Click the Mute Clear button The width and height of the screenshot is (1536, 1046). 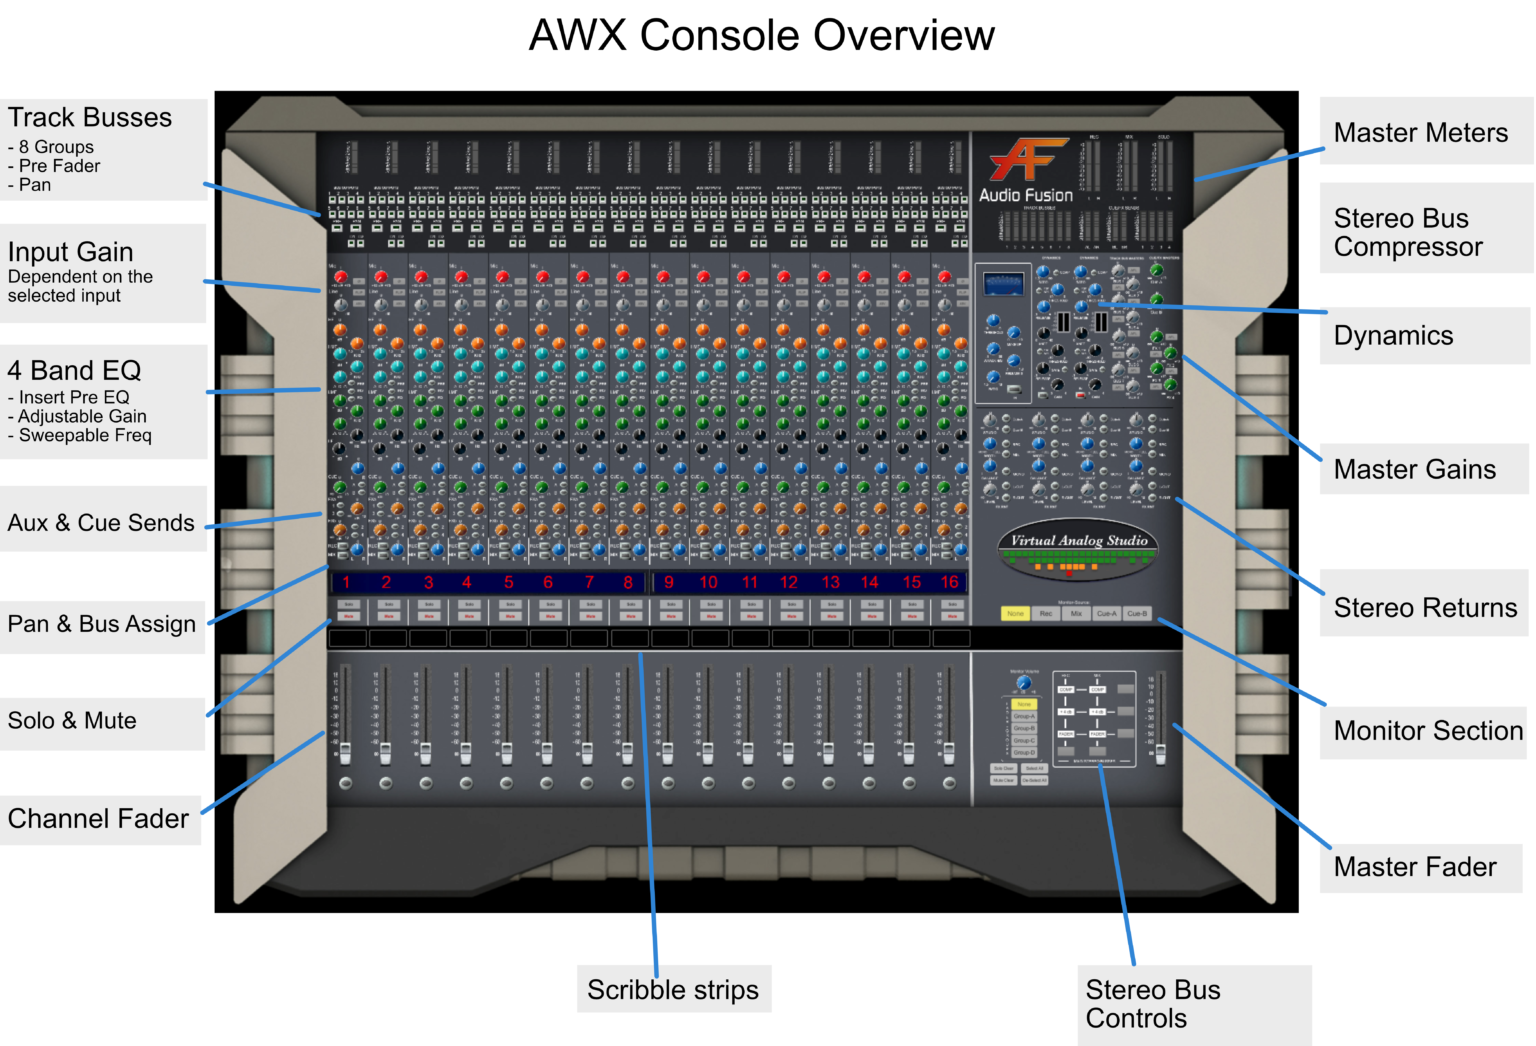1004,780
